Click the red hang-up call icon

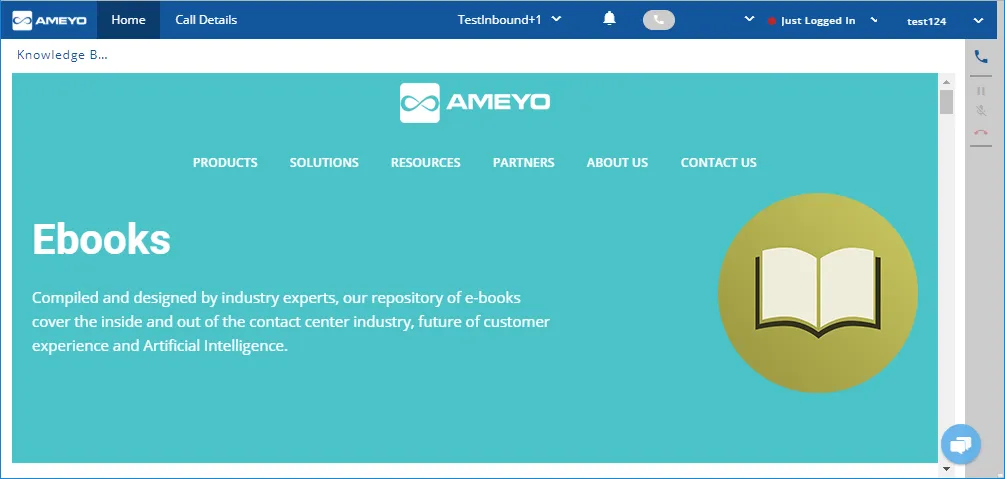click(981, 132)
